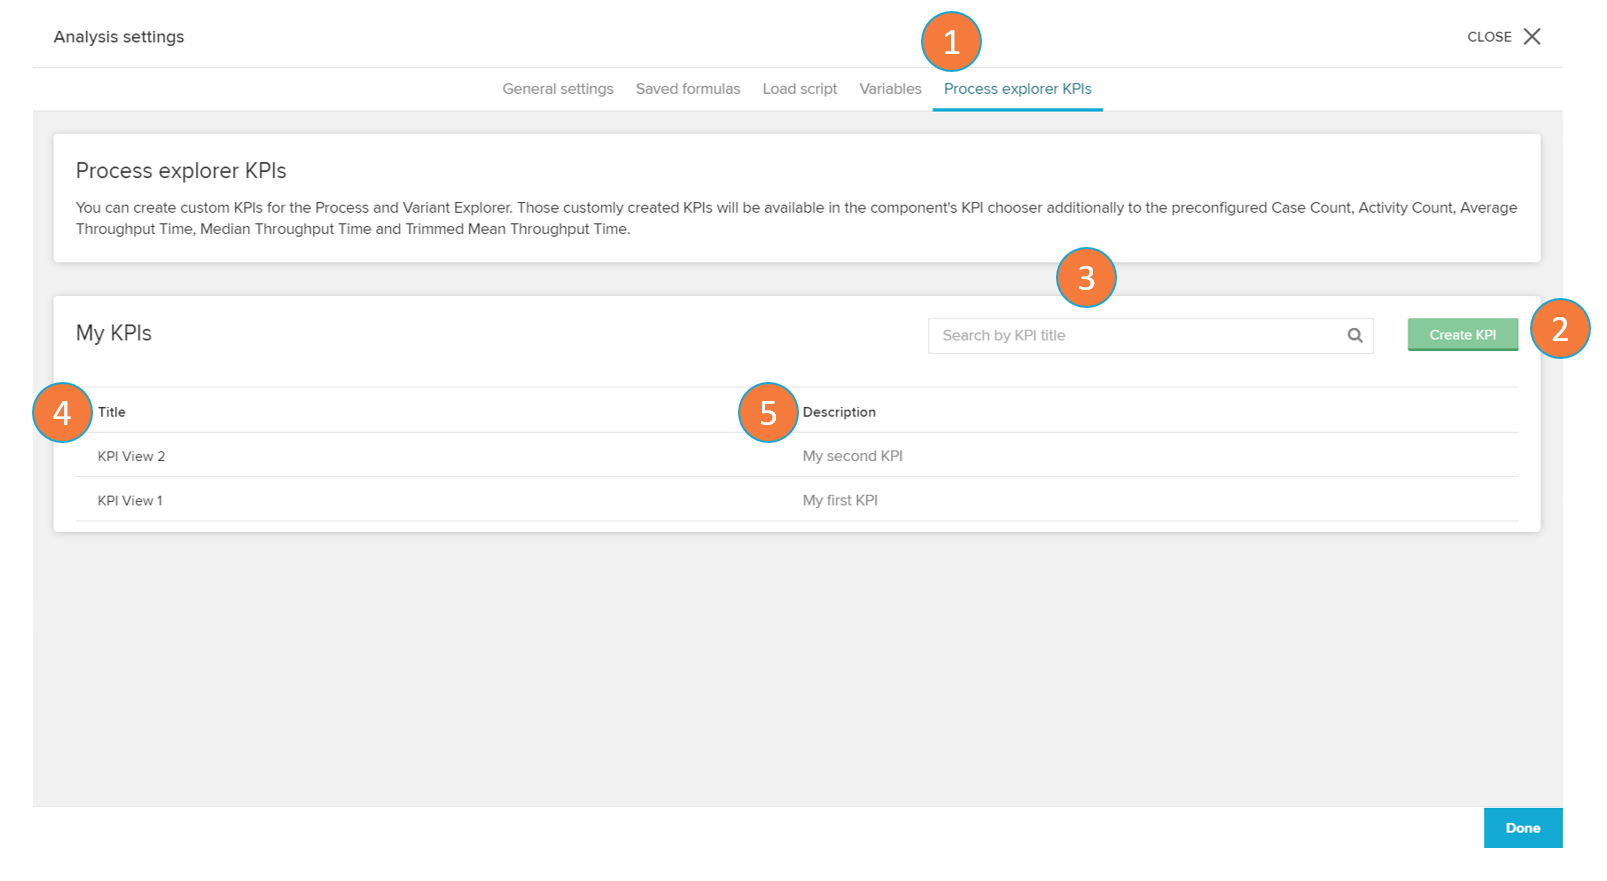Go to the Load script tab
This screenshot has width=1607, height=881.
pyautogui.click(x=800, y=89)
